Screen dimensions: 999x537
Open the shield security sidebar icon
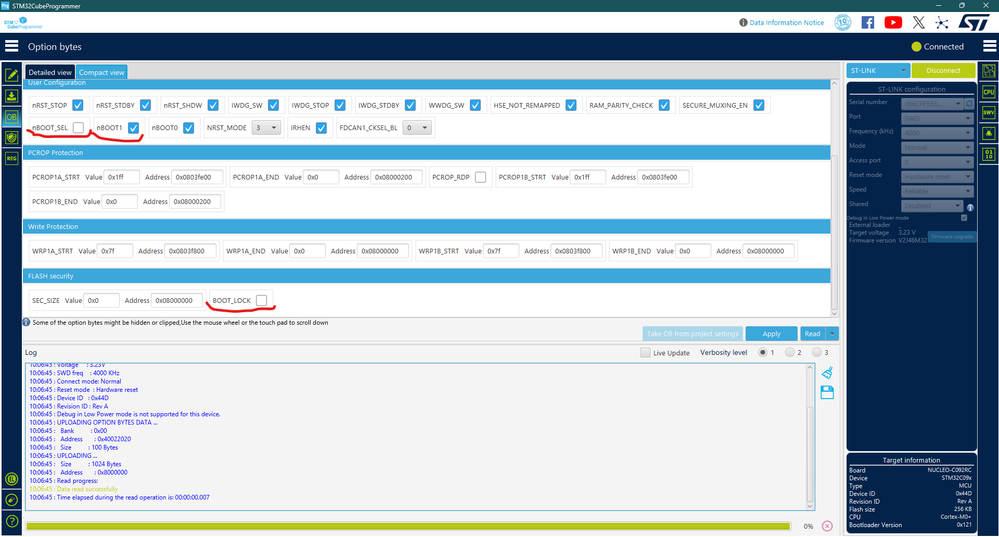coord(11,137)
